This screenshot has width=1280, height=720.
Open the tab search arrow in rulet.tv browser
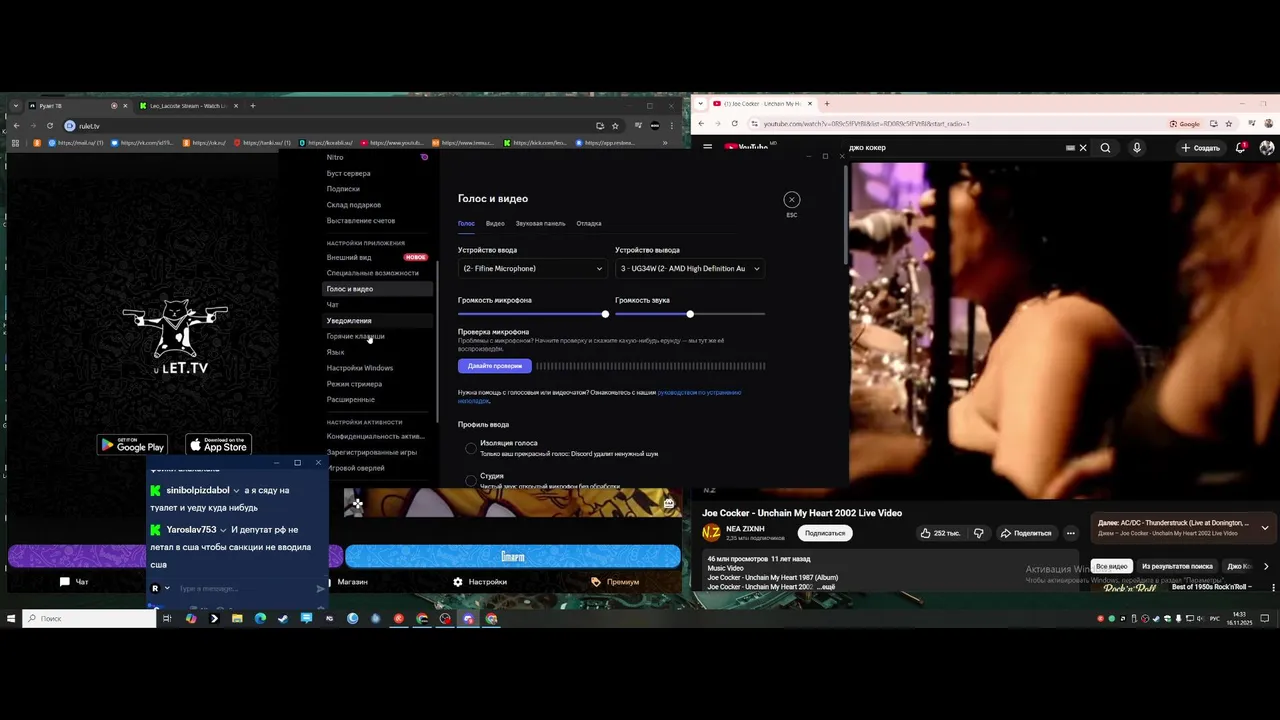tap(15, 106)
